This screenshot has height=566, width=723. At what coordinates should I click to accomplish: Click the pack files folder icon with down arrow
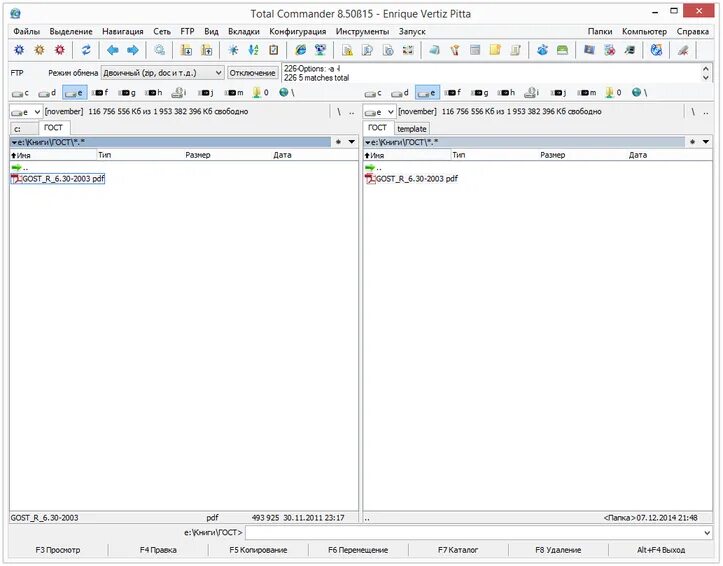186,50
